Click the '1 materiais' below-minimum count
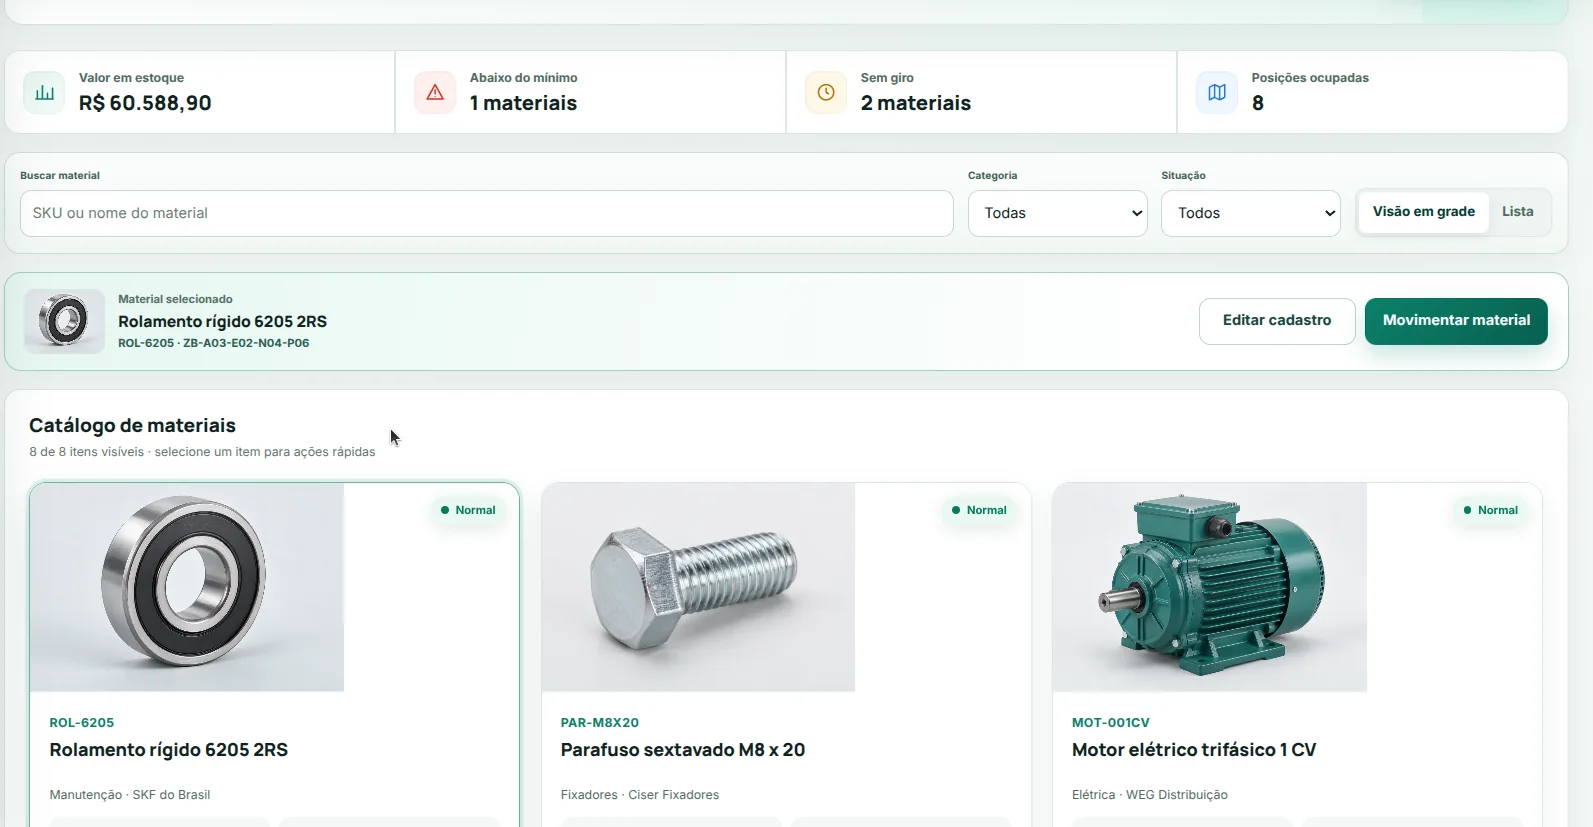 click(523, 103)
